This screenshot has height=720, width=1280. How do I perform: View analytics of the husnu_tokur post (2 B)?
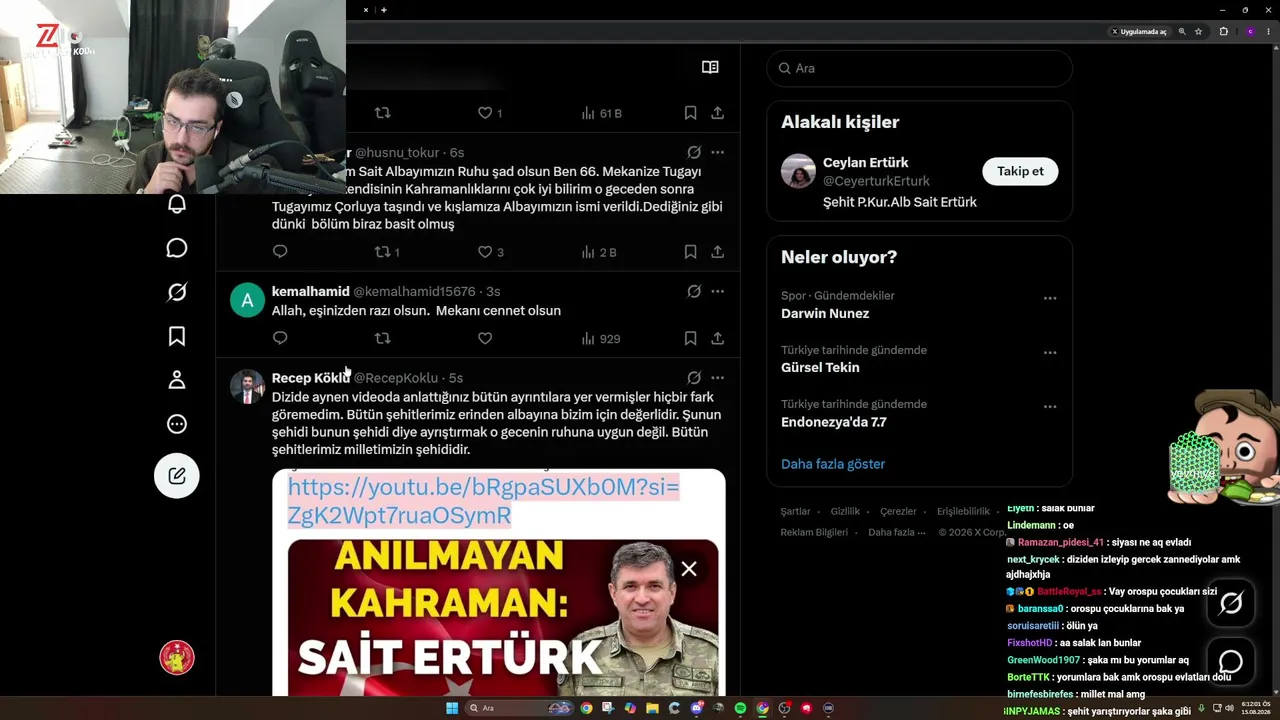pos(599,252)
